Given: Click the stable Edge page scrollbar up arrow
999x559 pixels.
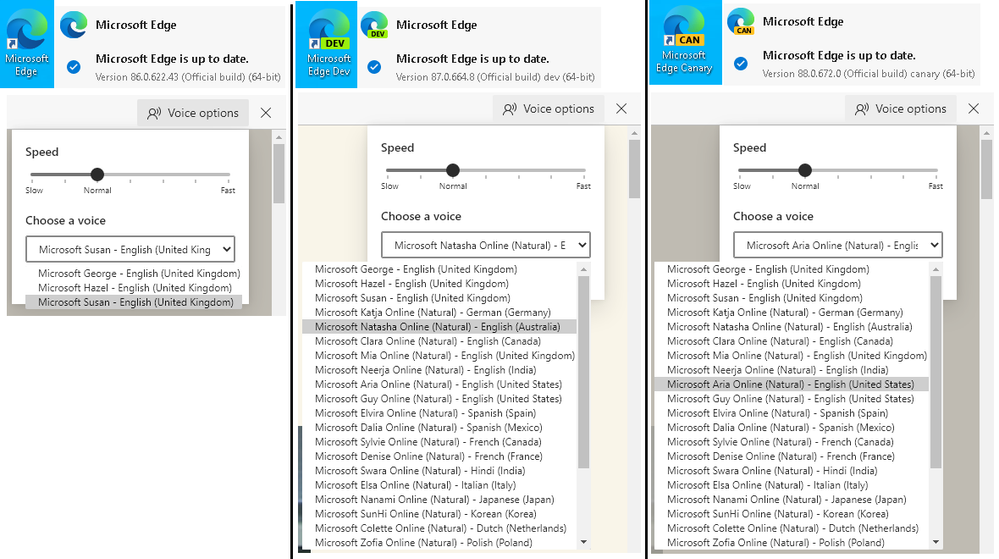Looking at the screenshot, I should coord(279,136).
